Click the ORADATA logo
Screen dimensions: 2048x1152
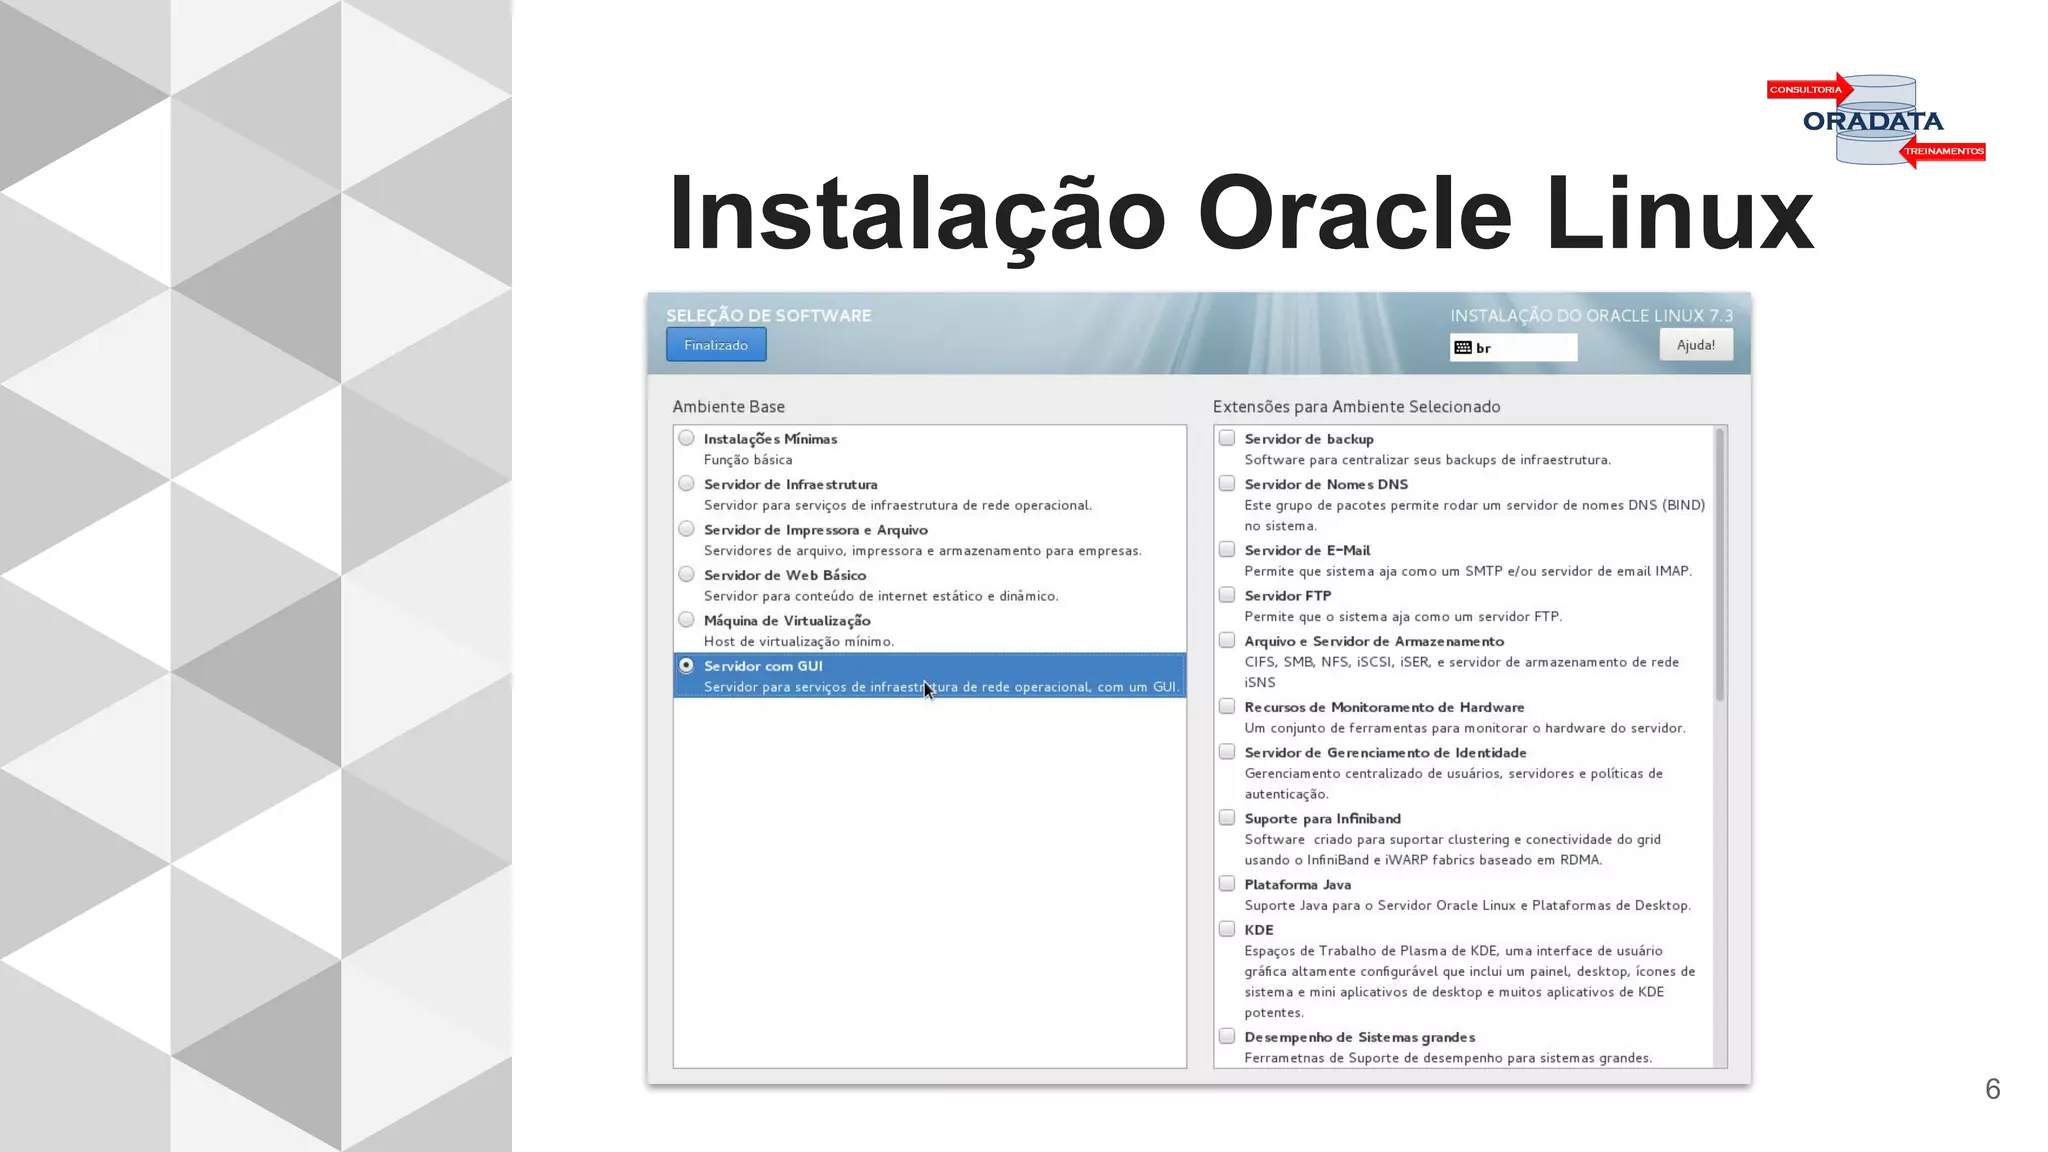[x=1875, y=121]
